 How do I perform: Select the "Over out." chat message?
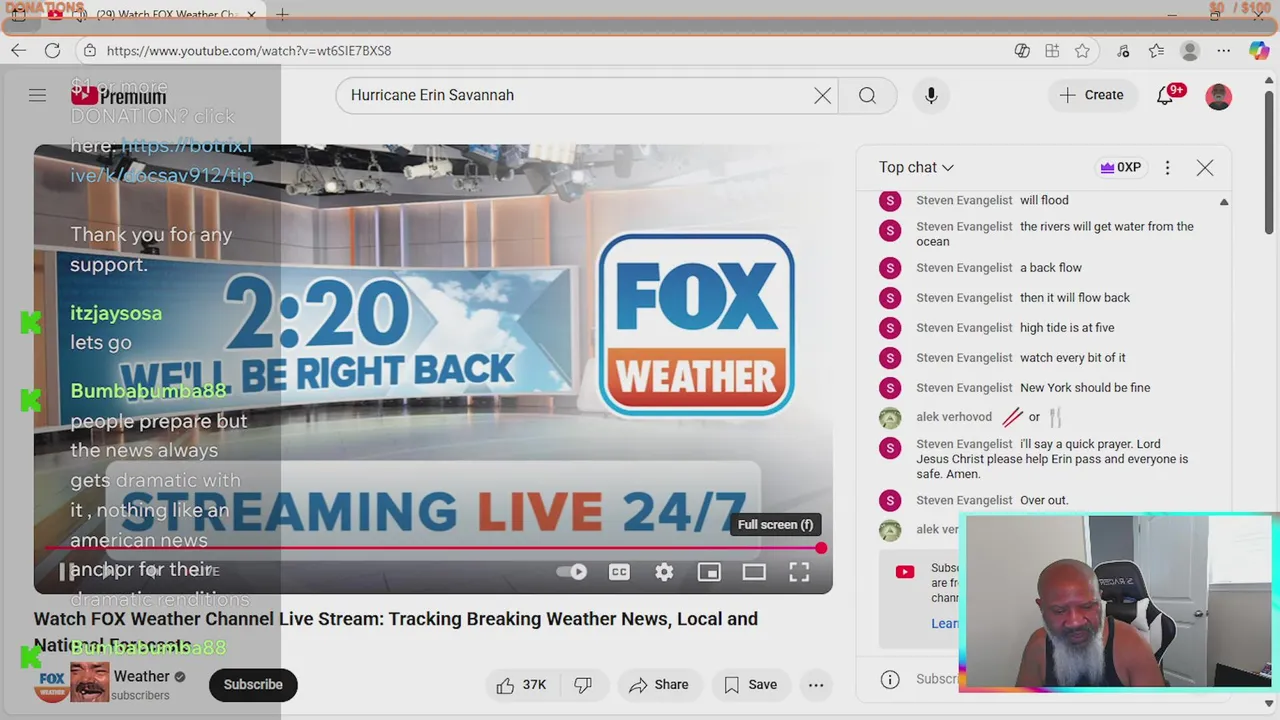(1044, 501)
